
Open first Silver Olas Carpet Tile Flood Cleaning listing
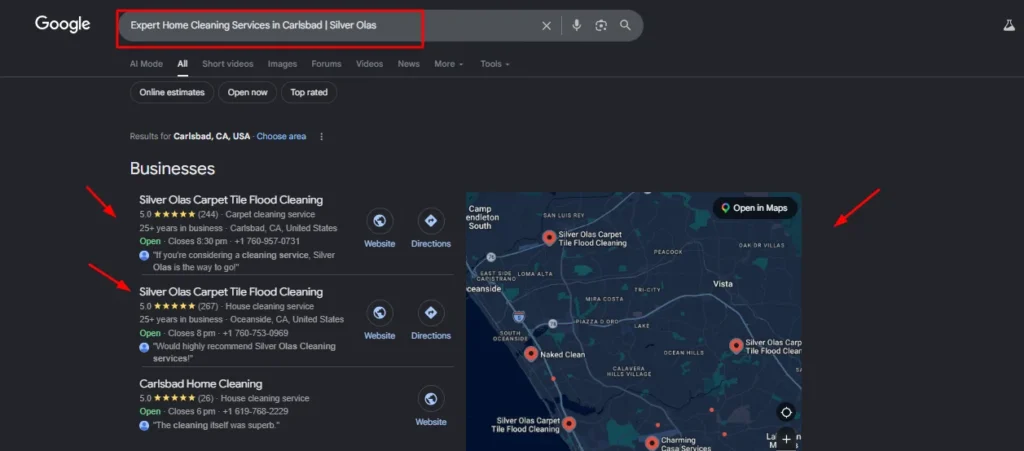[231, 200]
